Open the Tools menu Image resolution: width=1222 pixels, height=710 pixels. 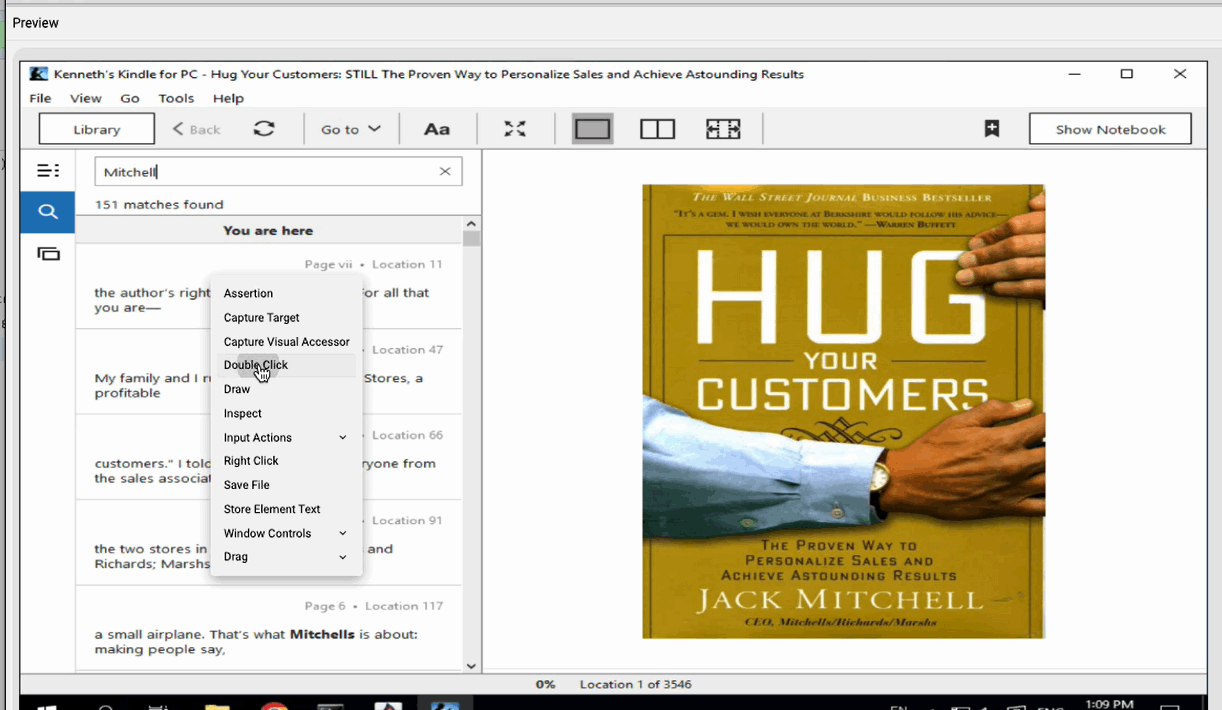[176, 98]
